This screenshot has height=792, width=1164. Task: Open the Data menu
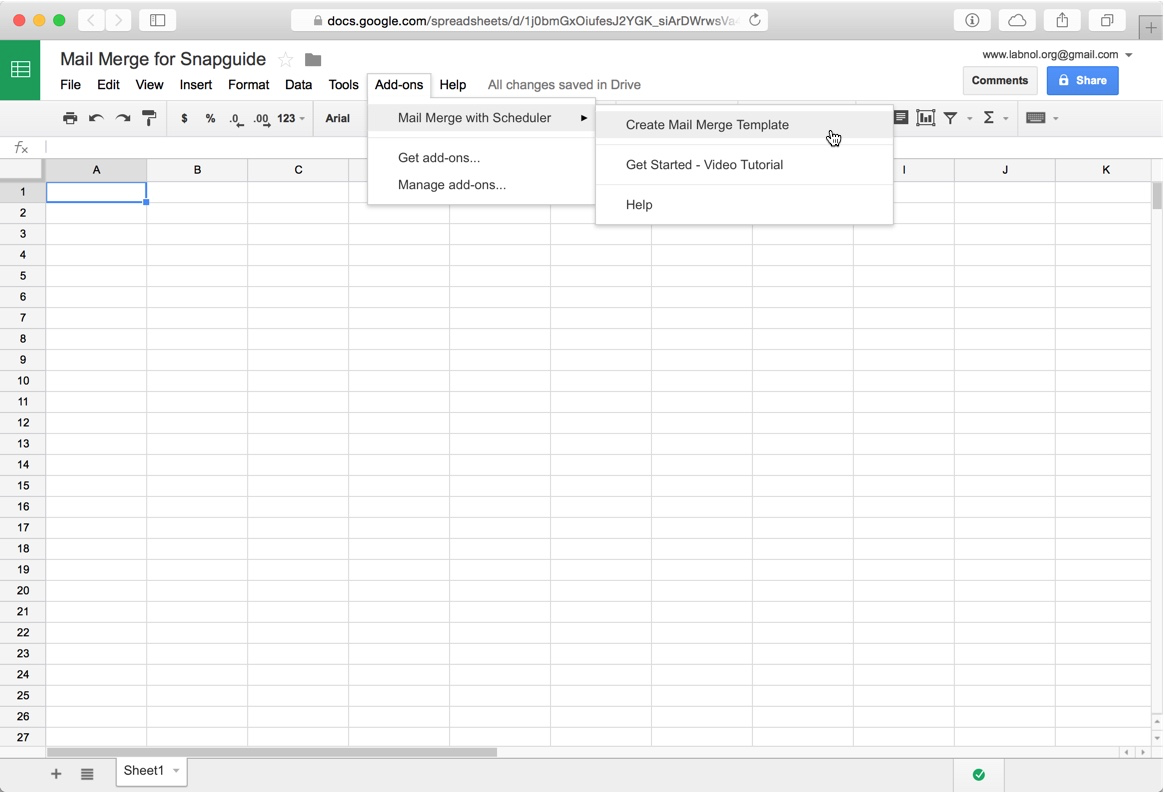(x=298, y=85)
